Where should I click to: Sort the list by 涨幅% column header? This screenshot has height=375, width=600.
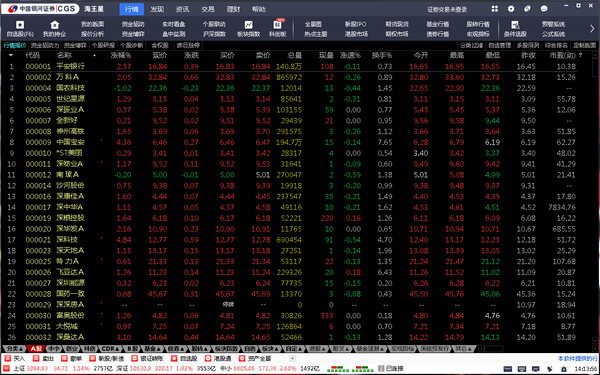tap(121, 55)
